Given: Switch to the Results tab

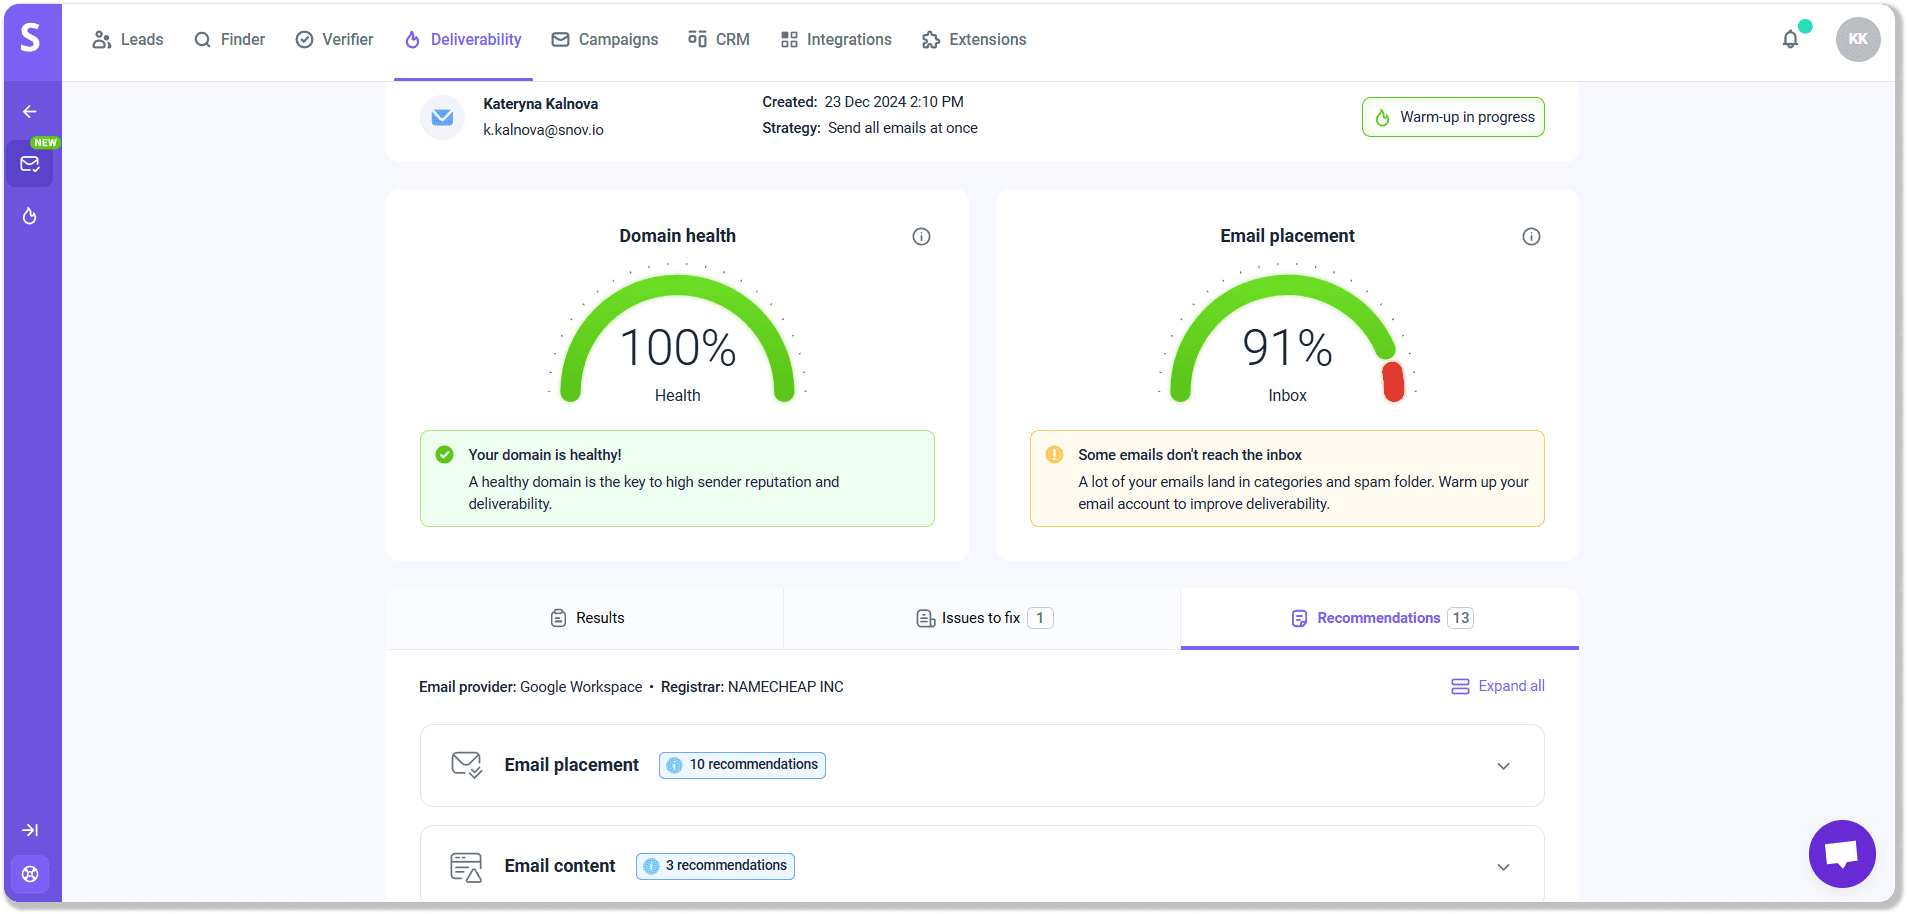Looking at the screenshot, I should click(x=587, y=618).
